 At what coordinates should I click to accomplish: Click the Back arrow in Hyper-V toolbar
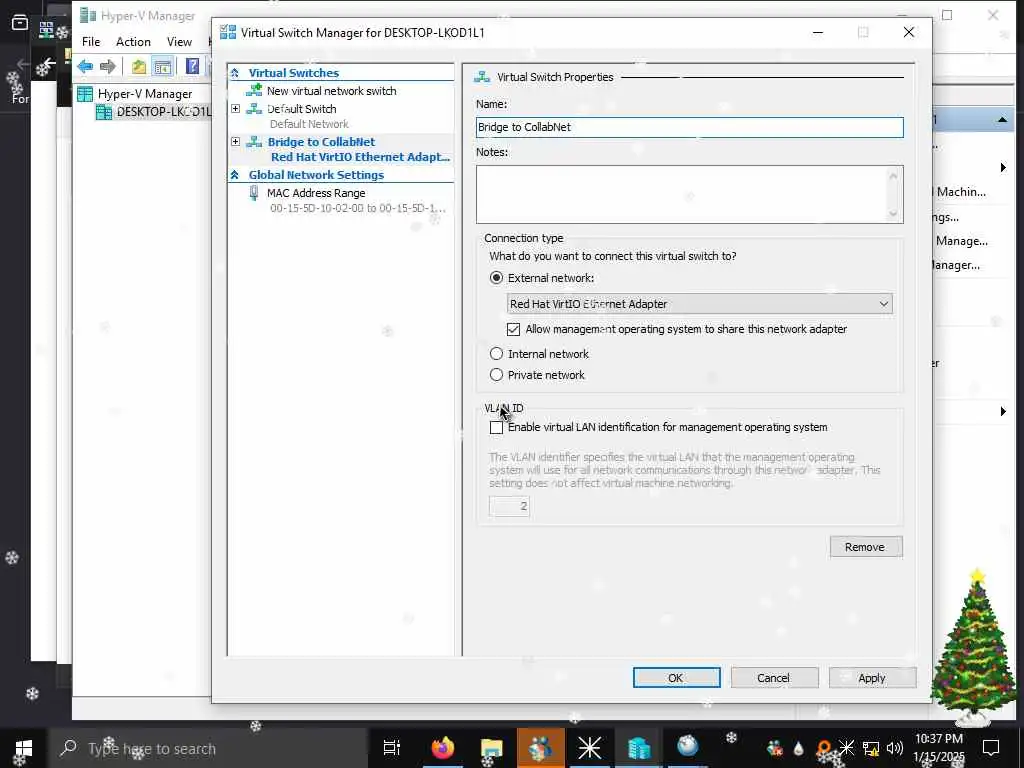pyautogui.click(x=85, y=66)
